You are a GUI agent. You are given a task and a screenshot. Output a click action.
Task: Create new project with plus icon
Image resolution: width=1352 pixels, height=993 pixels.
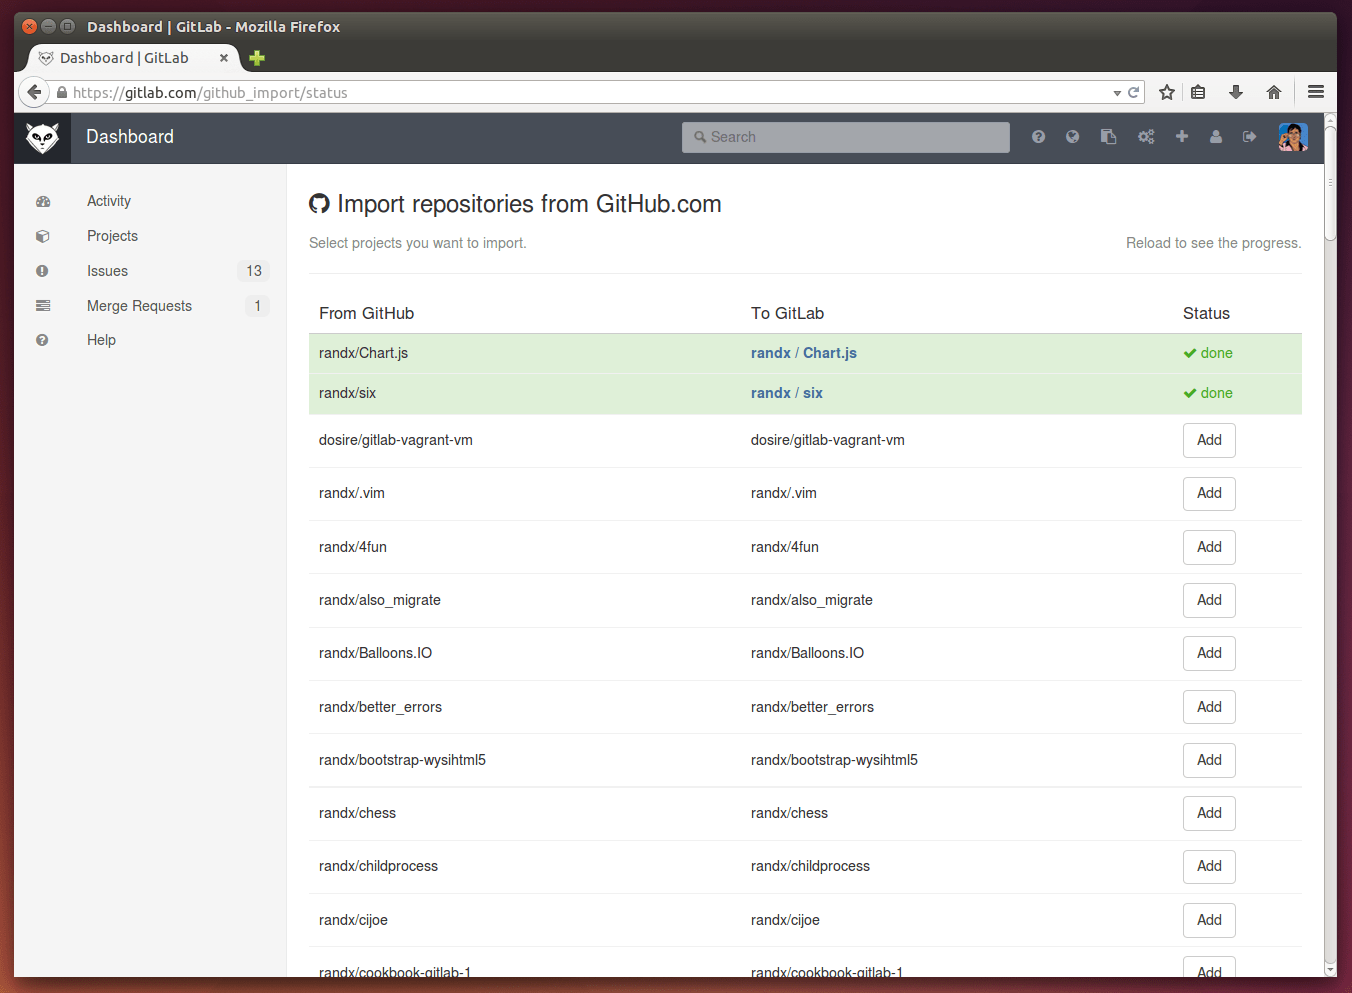click(x=1182, y=137)
